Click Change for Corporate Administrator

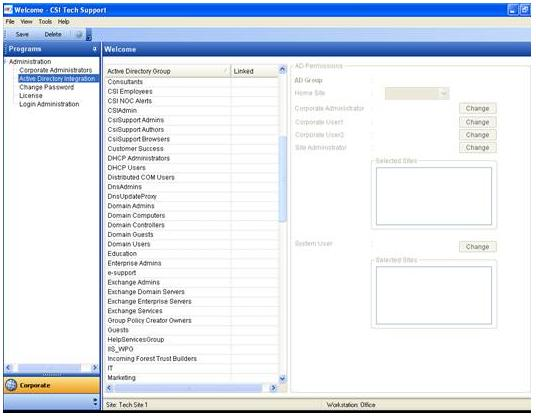click(x=478, y=108)
